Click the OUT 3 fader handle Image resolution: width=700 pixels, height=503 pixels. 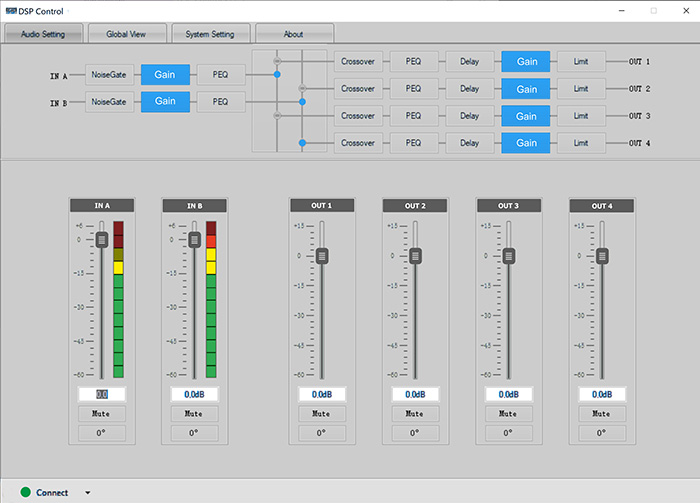(508, 256)
